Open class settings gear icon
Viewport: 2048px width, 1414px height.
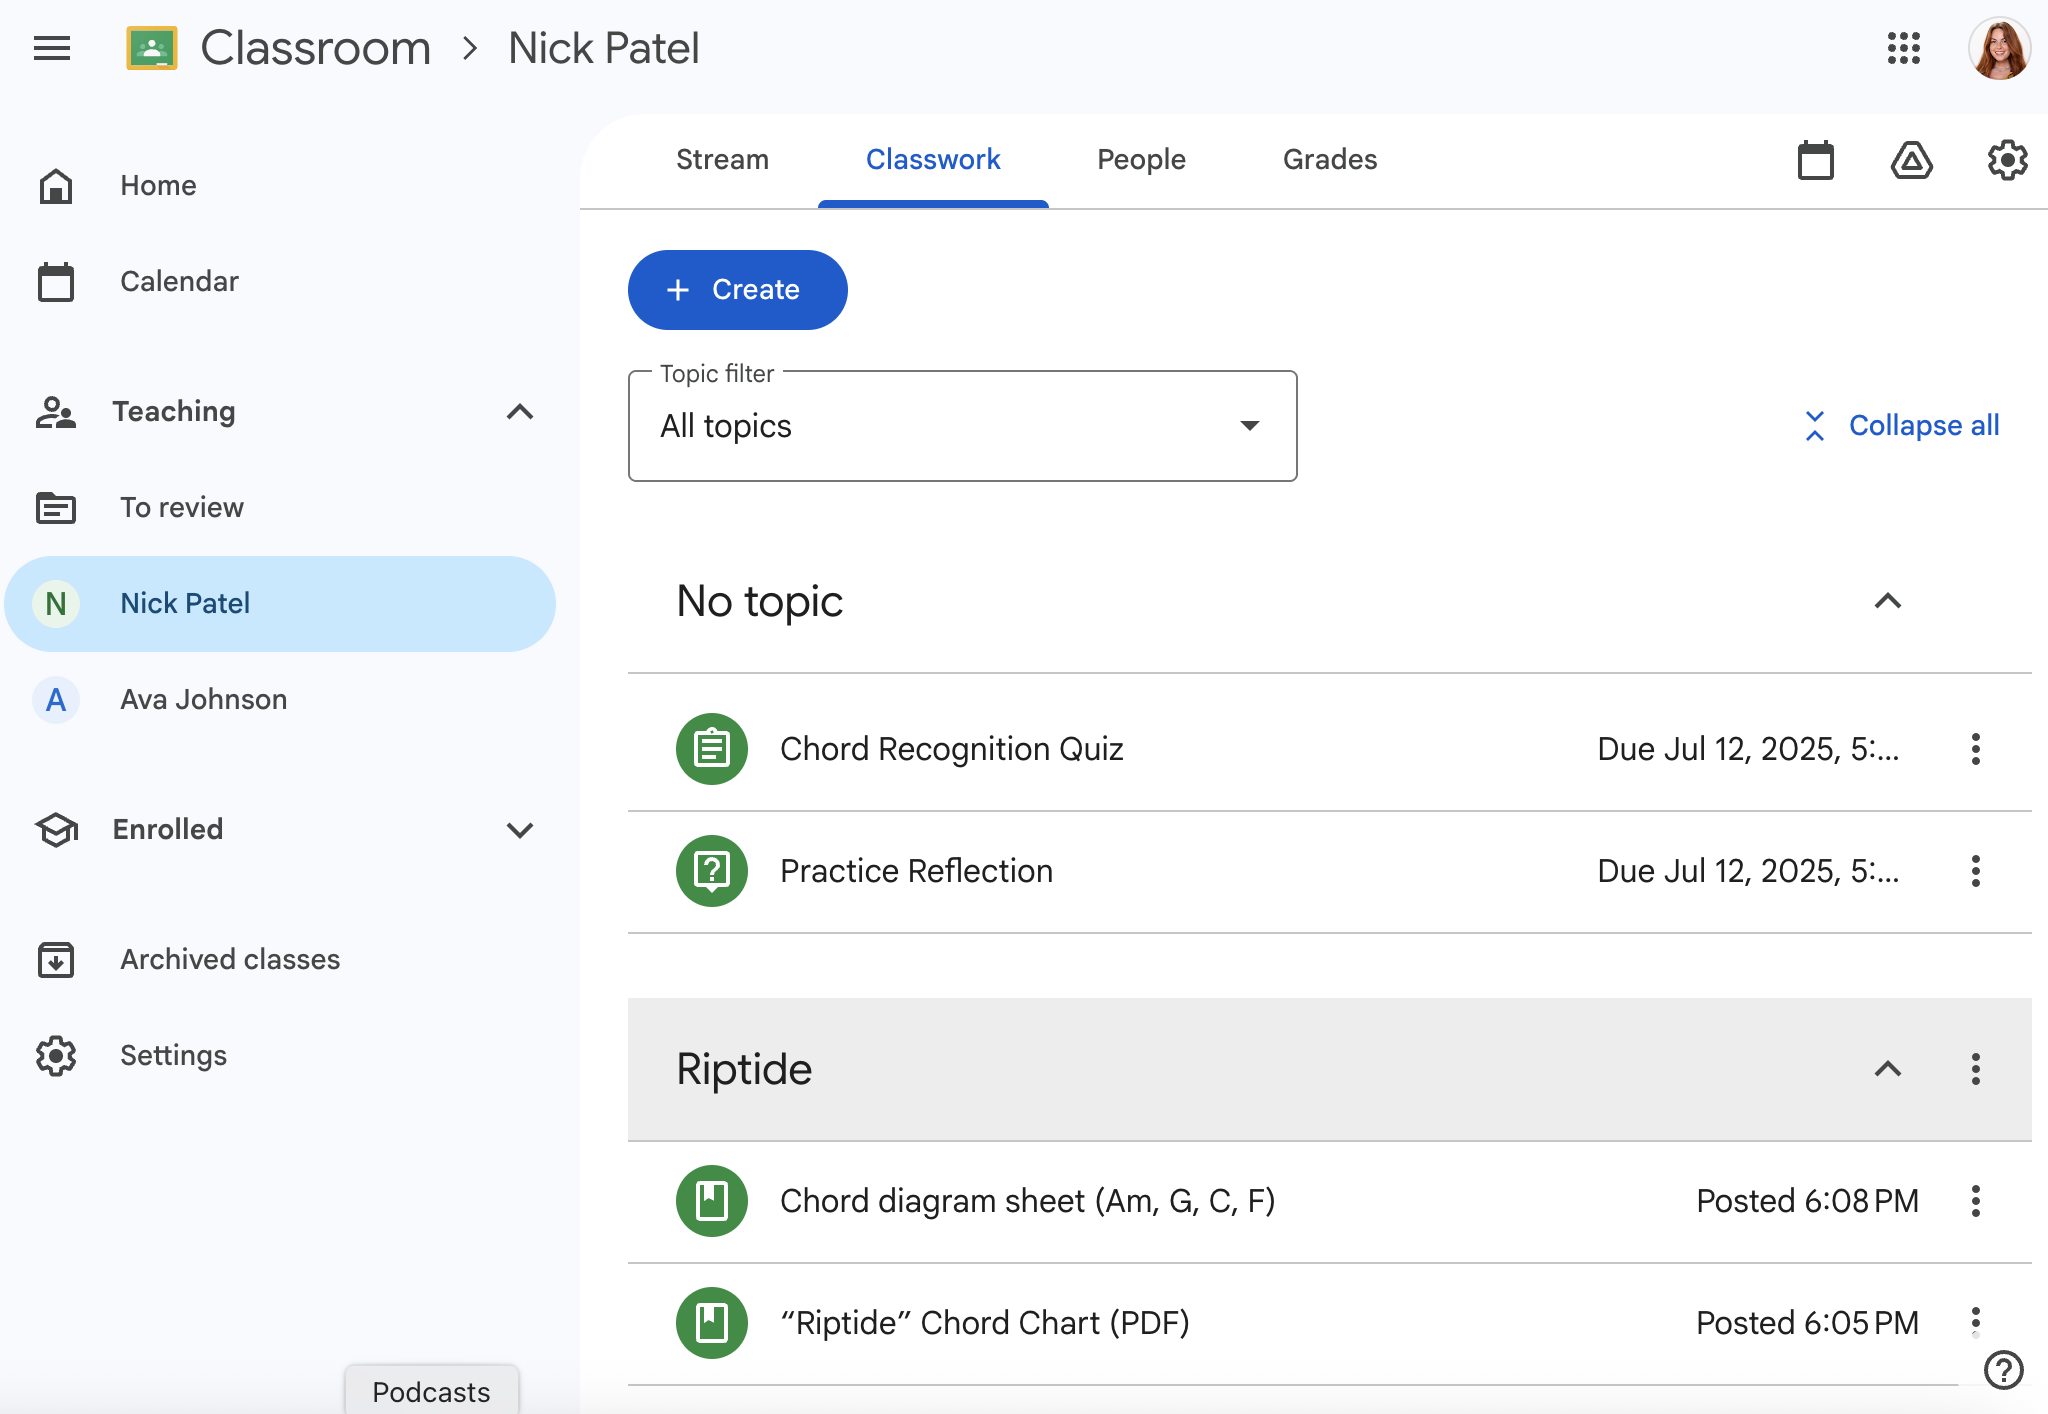[2006, 160]
